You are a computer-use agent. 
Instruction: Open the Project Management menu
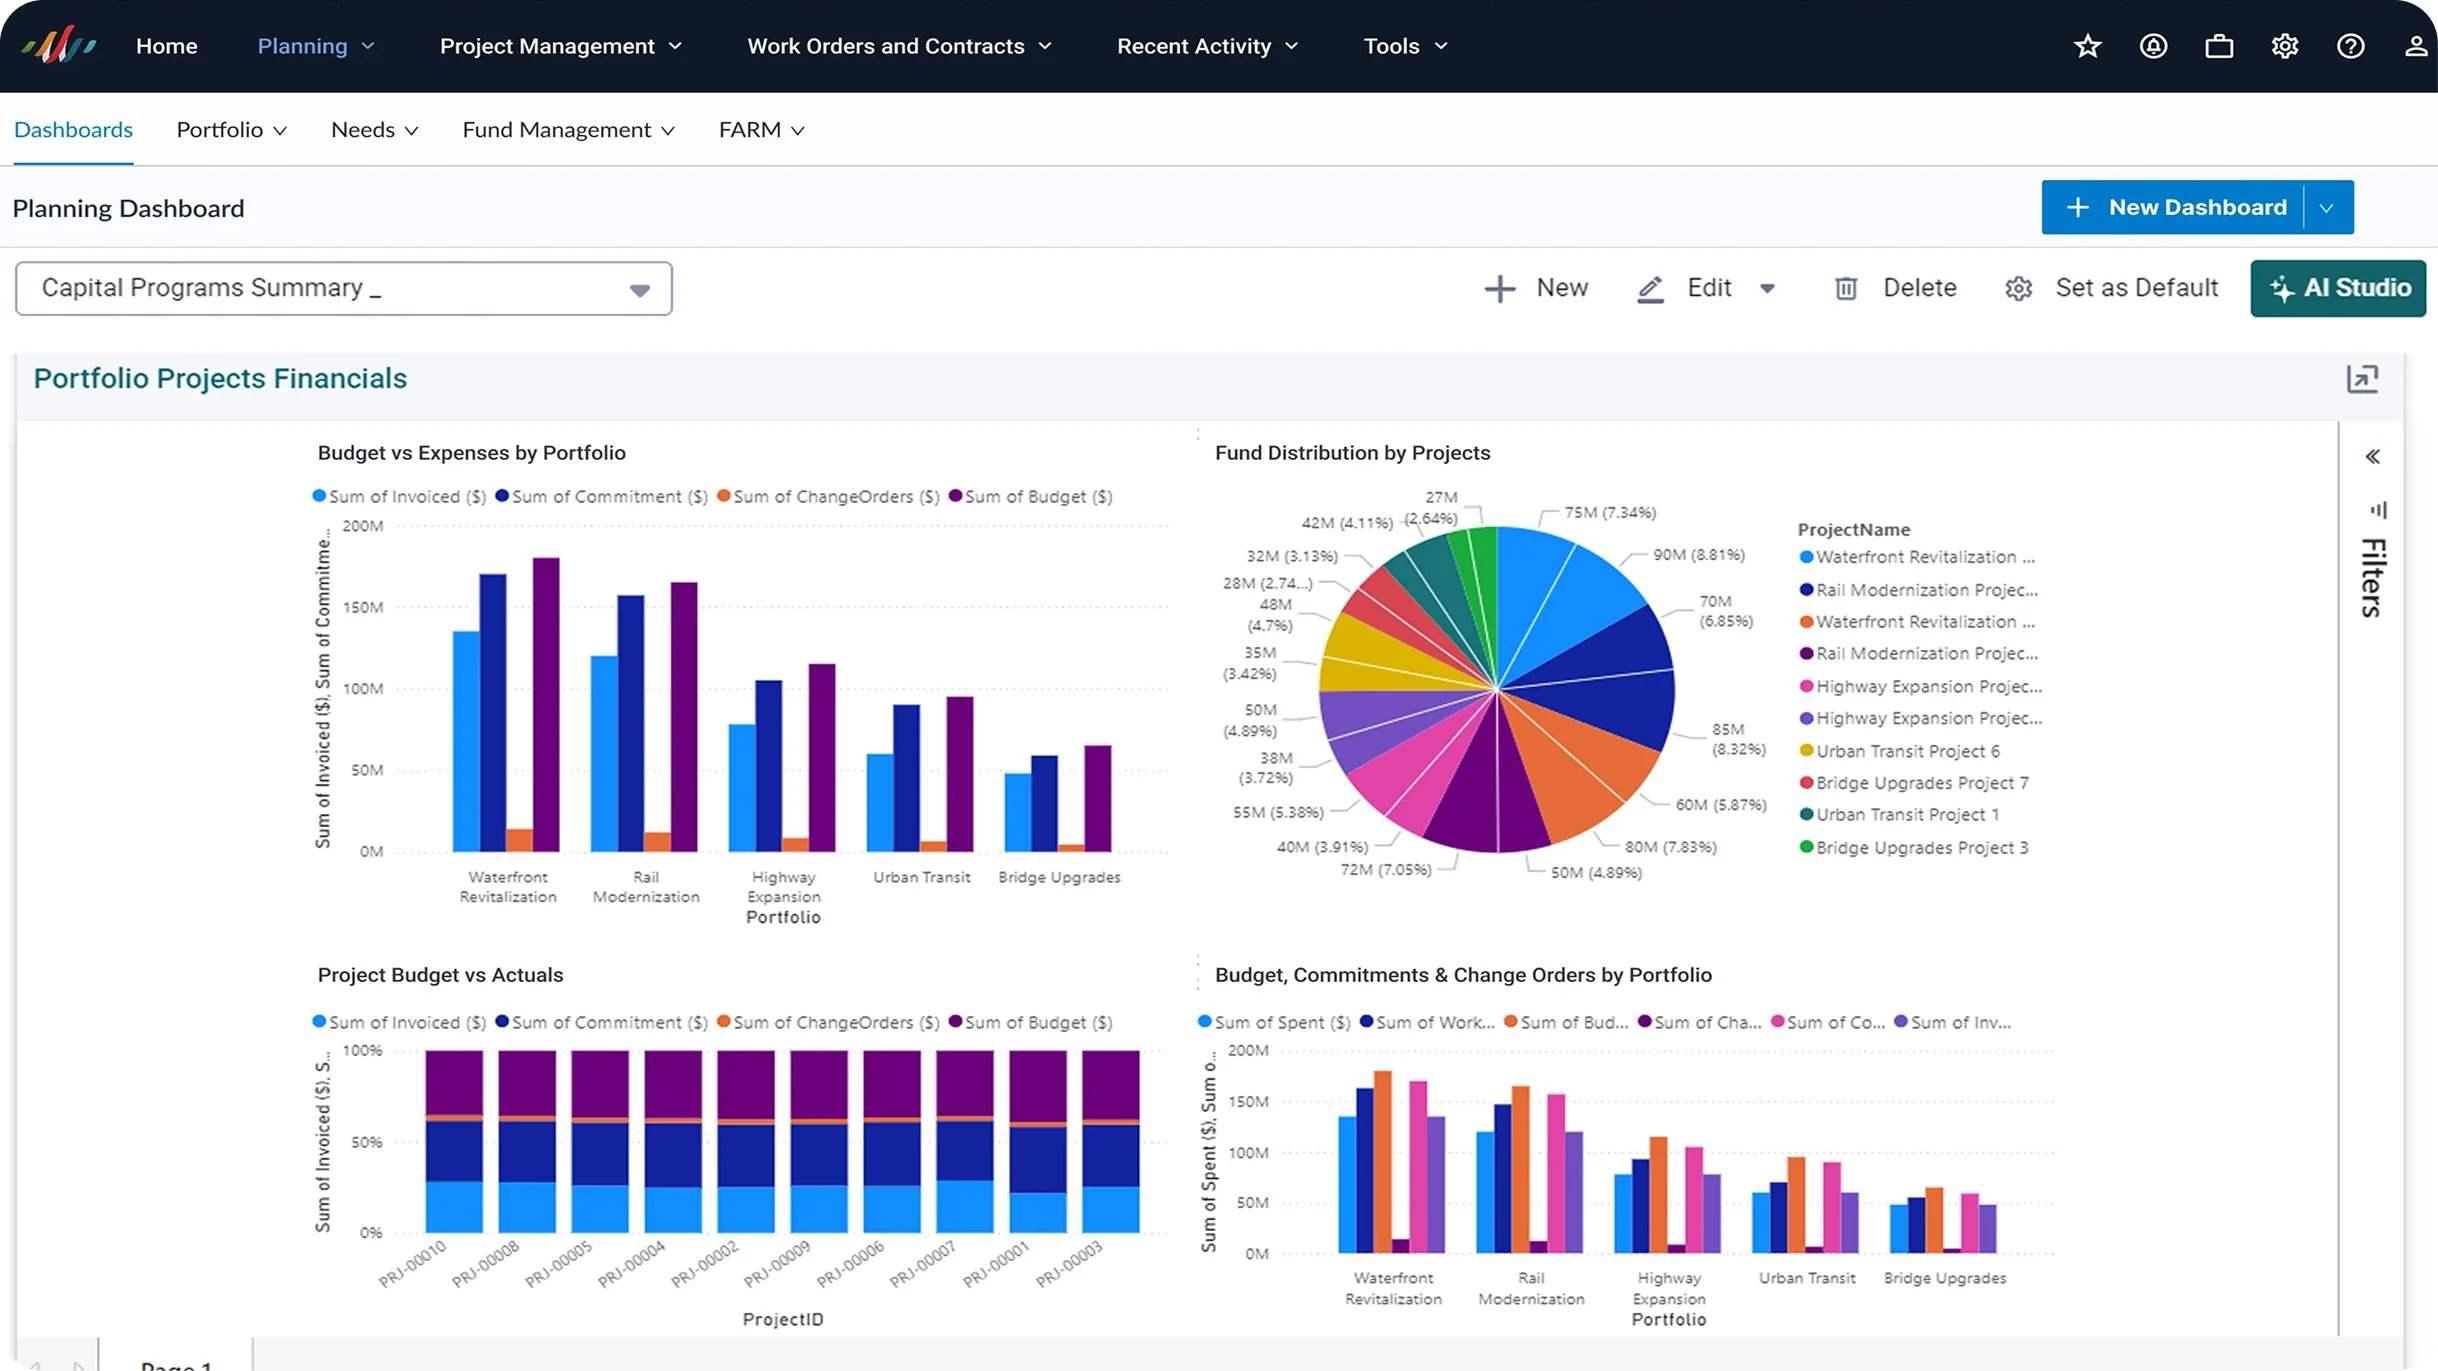561,46
